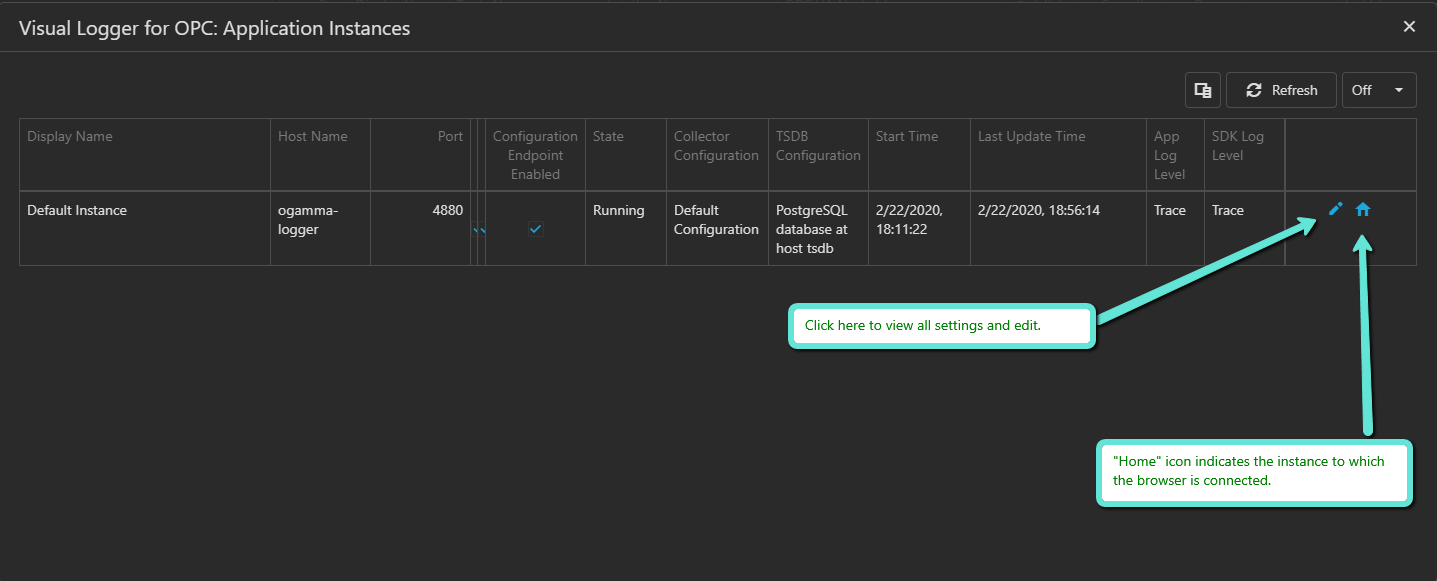Sort by the Start Time column header
Screen dimensions: 1437x581
point(907,137)
